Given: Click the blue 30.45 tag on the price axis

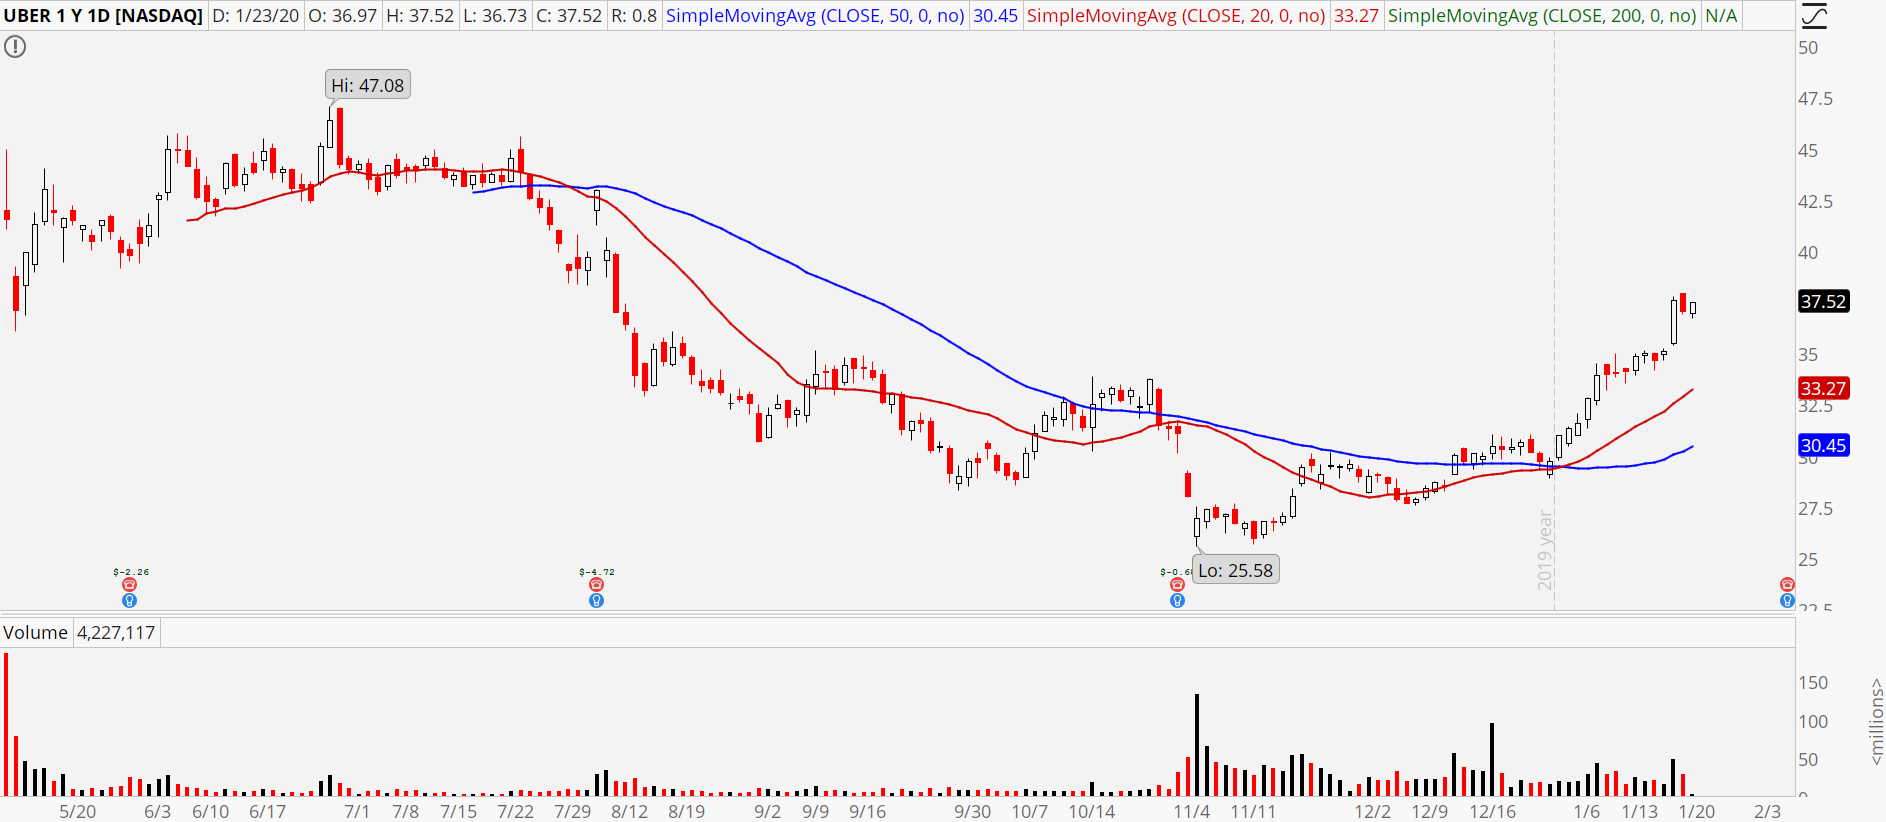Looking at the screenshot, I should [1823, 446].
